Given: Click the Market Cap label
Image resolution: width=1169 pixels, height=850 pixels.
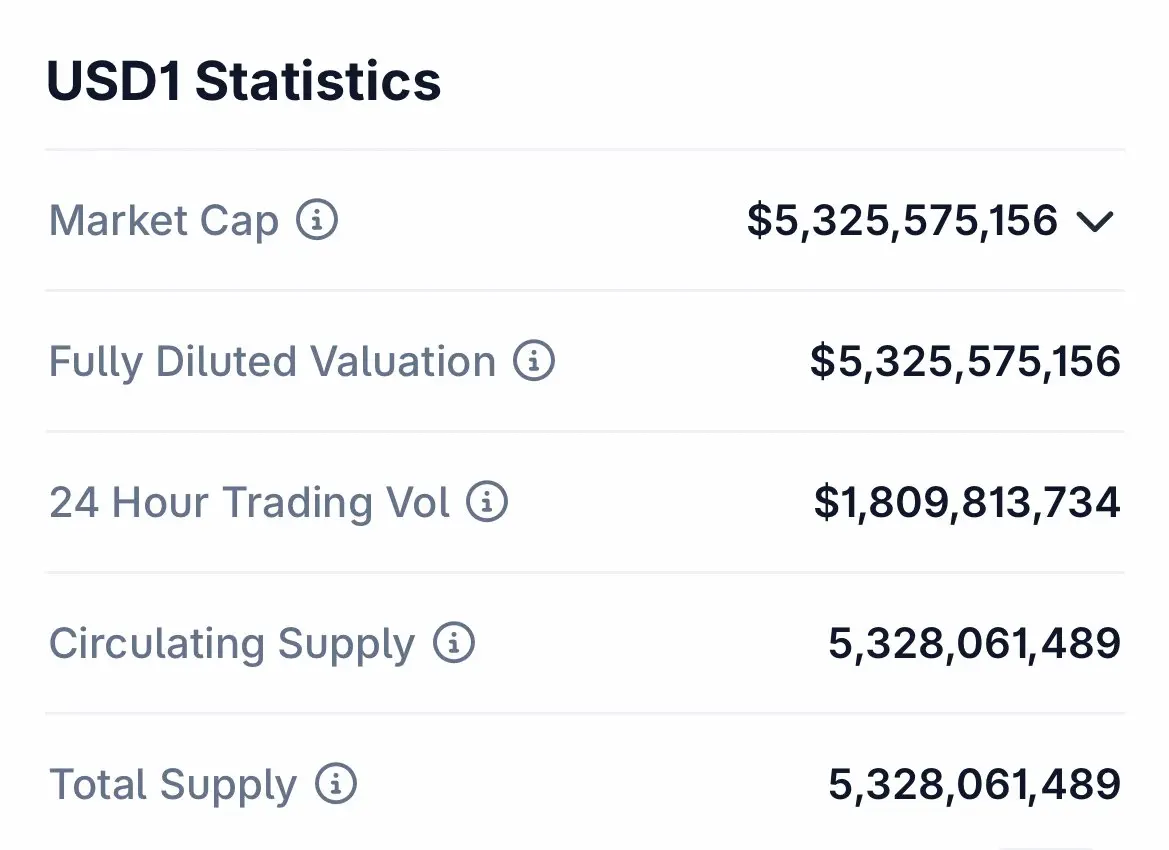Looking at the screenshot, I should tap(164, 220).
